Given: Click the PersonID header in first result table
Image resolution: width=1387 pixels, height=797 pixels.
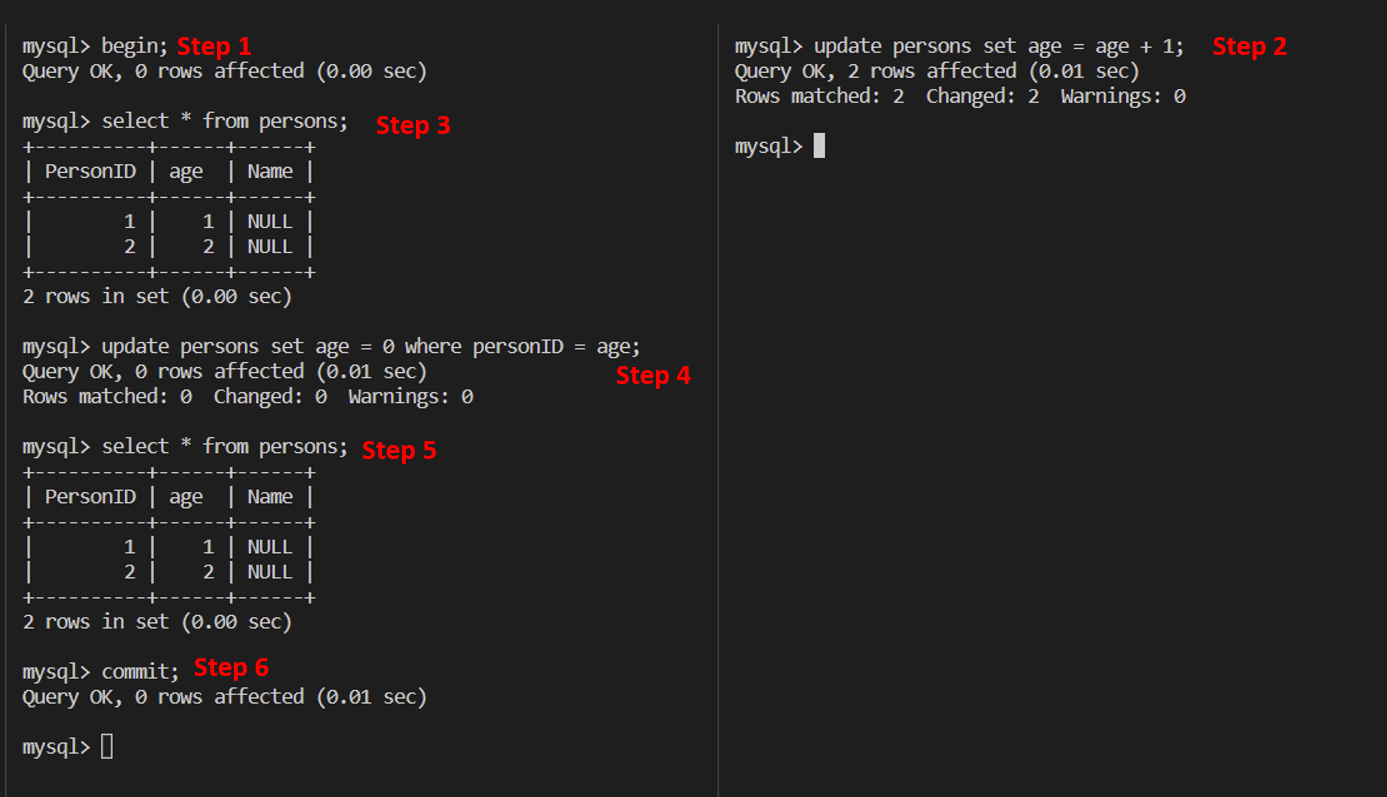Looking at the screenshot, I should click(x=90, y=171).
